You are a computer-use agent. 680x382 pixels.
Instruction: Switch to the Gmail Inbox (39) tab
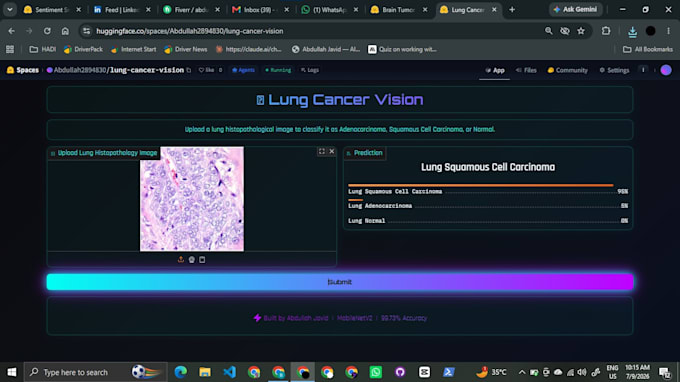tap(255, 10)
